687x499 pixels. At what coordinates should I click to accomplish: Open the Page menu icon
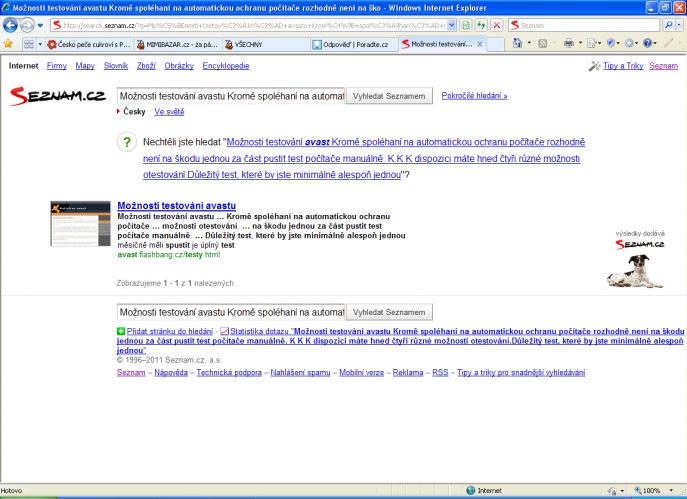point(592,43)
